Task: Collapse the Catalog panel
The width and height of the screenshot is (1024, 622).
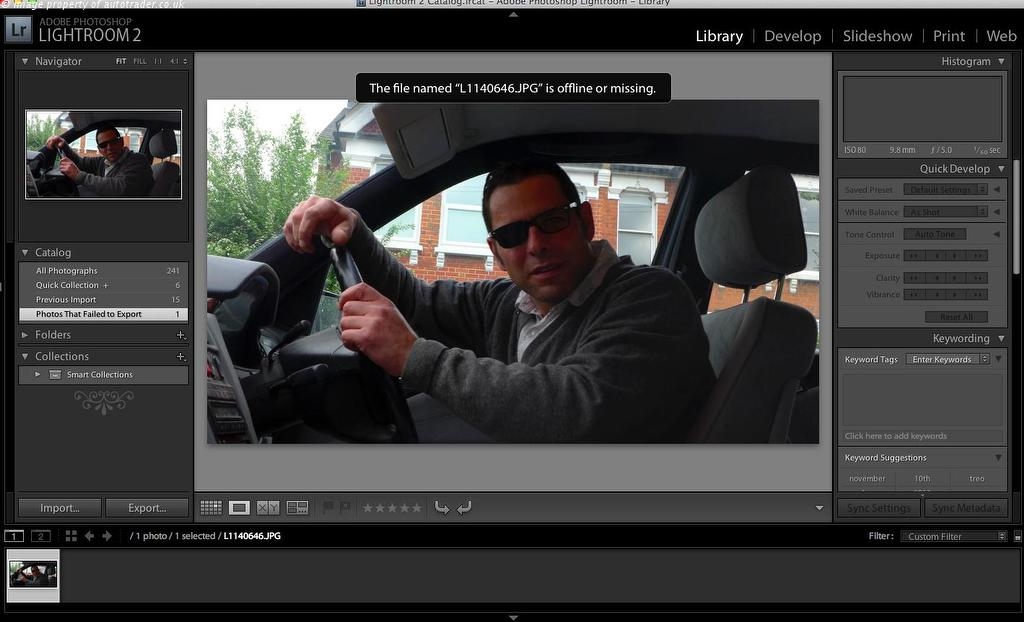Action: click(25, 252)
